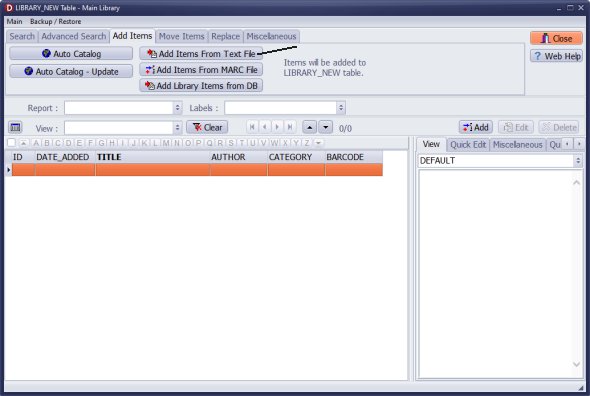Click the table view icon beside View
This screenshot has height=396, width=590.
click(15, 128)
